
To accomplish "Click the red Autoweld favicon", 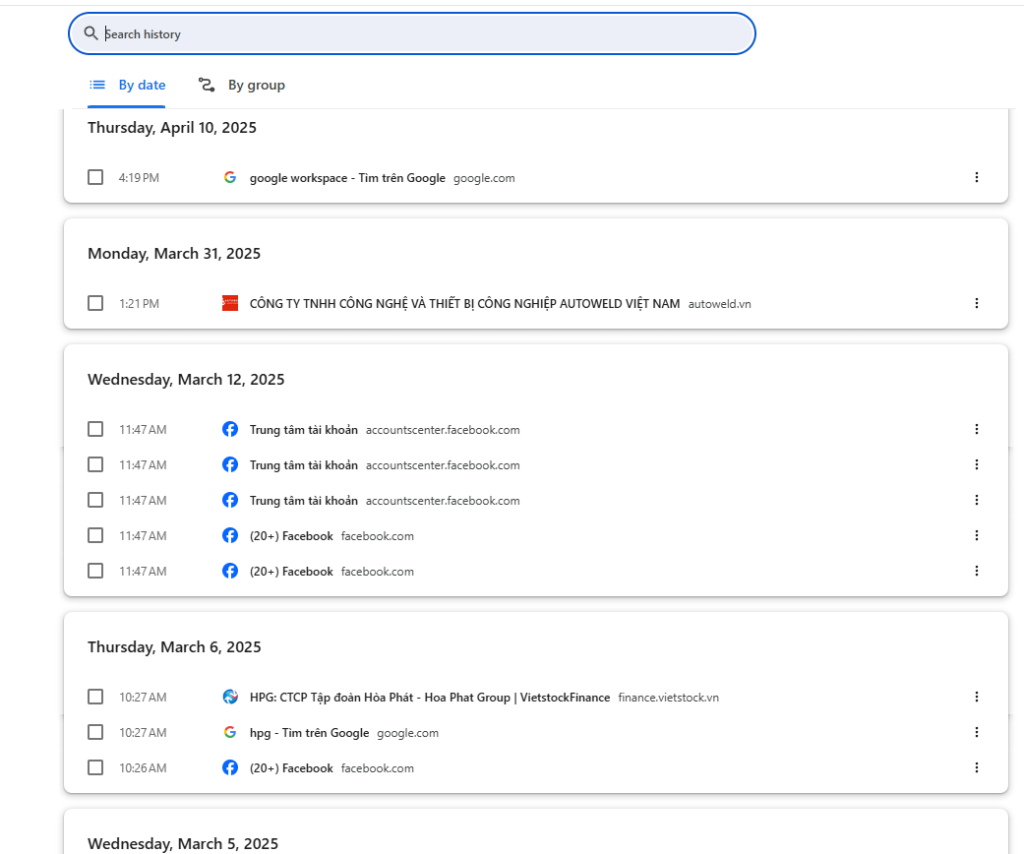I will pos(230,304).
